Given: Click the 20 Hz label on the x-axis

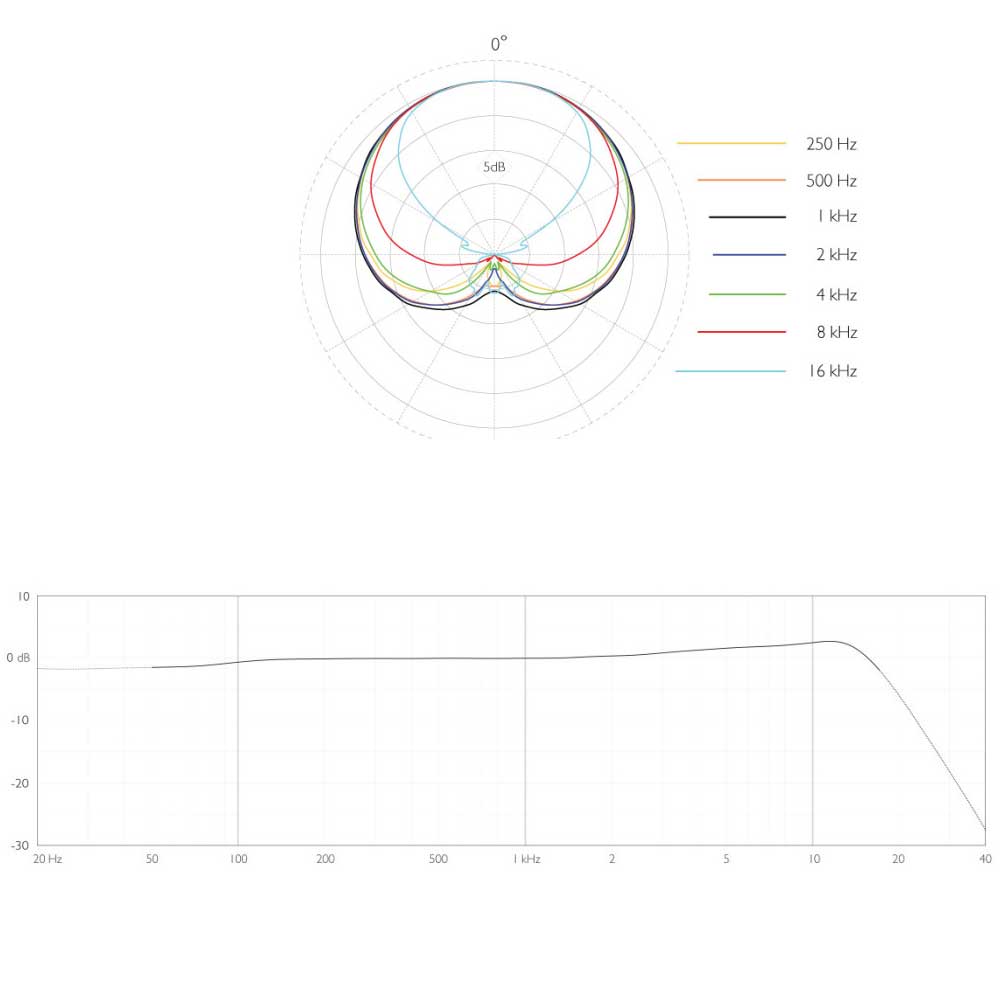Looking at the screenshot, I should pyautogui.click(x=47, y=859).
